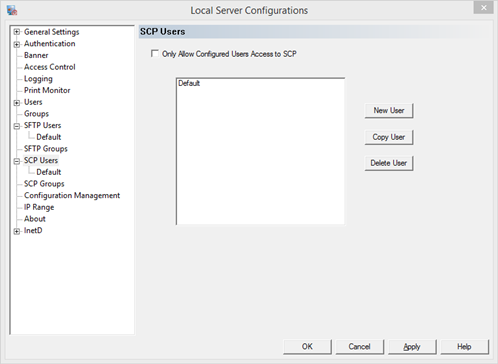498x364 pixels.
Task: Collapse the SCP Users tree node
Action: tap(17, 161)
